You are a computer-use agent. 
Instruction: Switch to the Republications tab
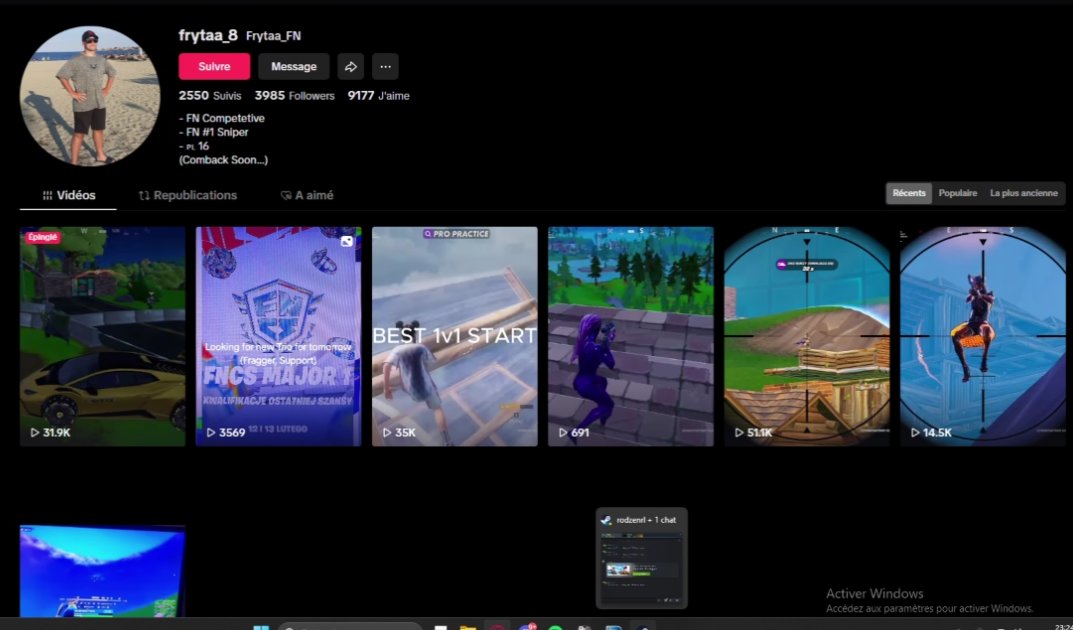(x=188, y=196)
